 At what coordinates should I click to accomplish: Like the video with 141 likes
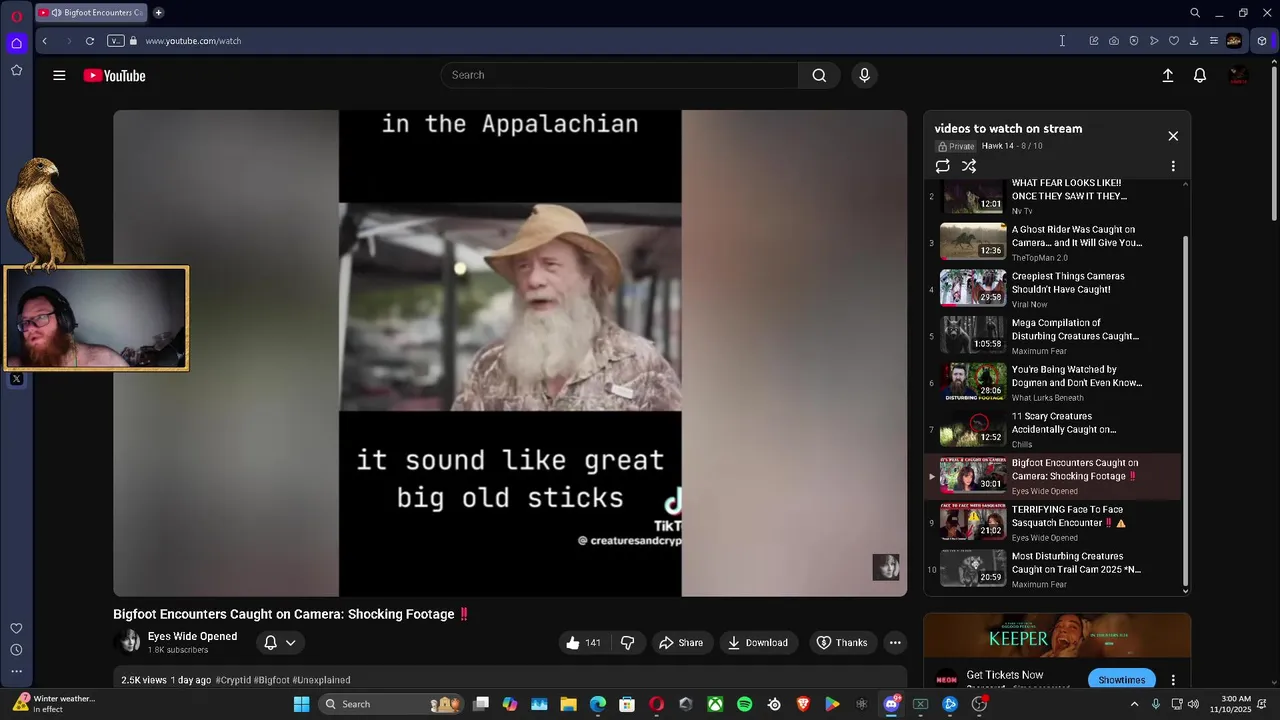click(583, 643)
